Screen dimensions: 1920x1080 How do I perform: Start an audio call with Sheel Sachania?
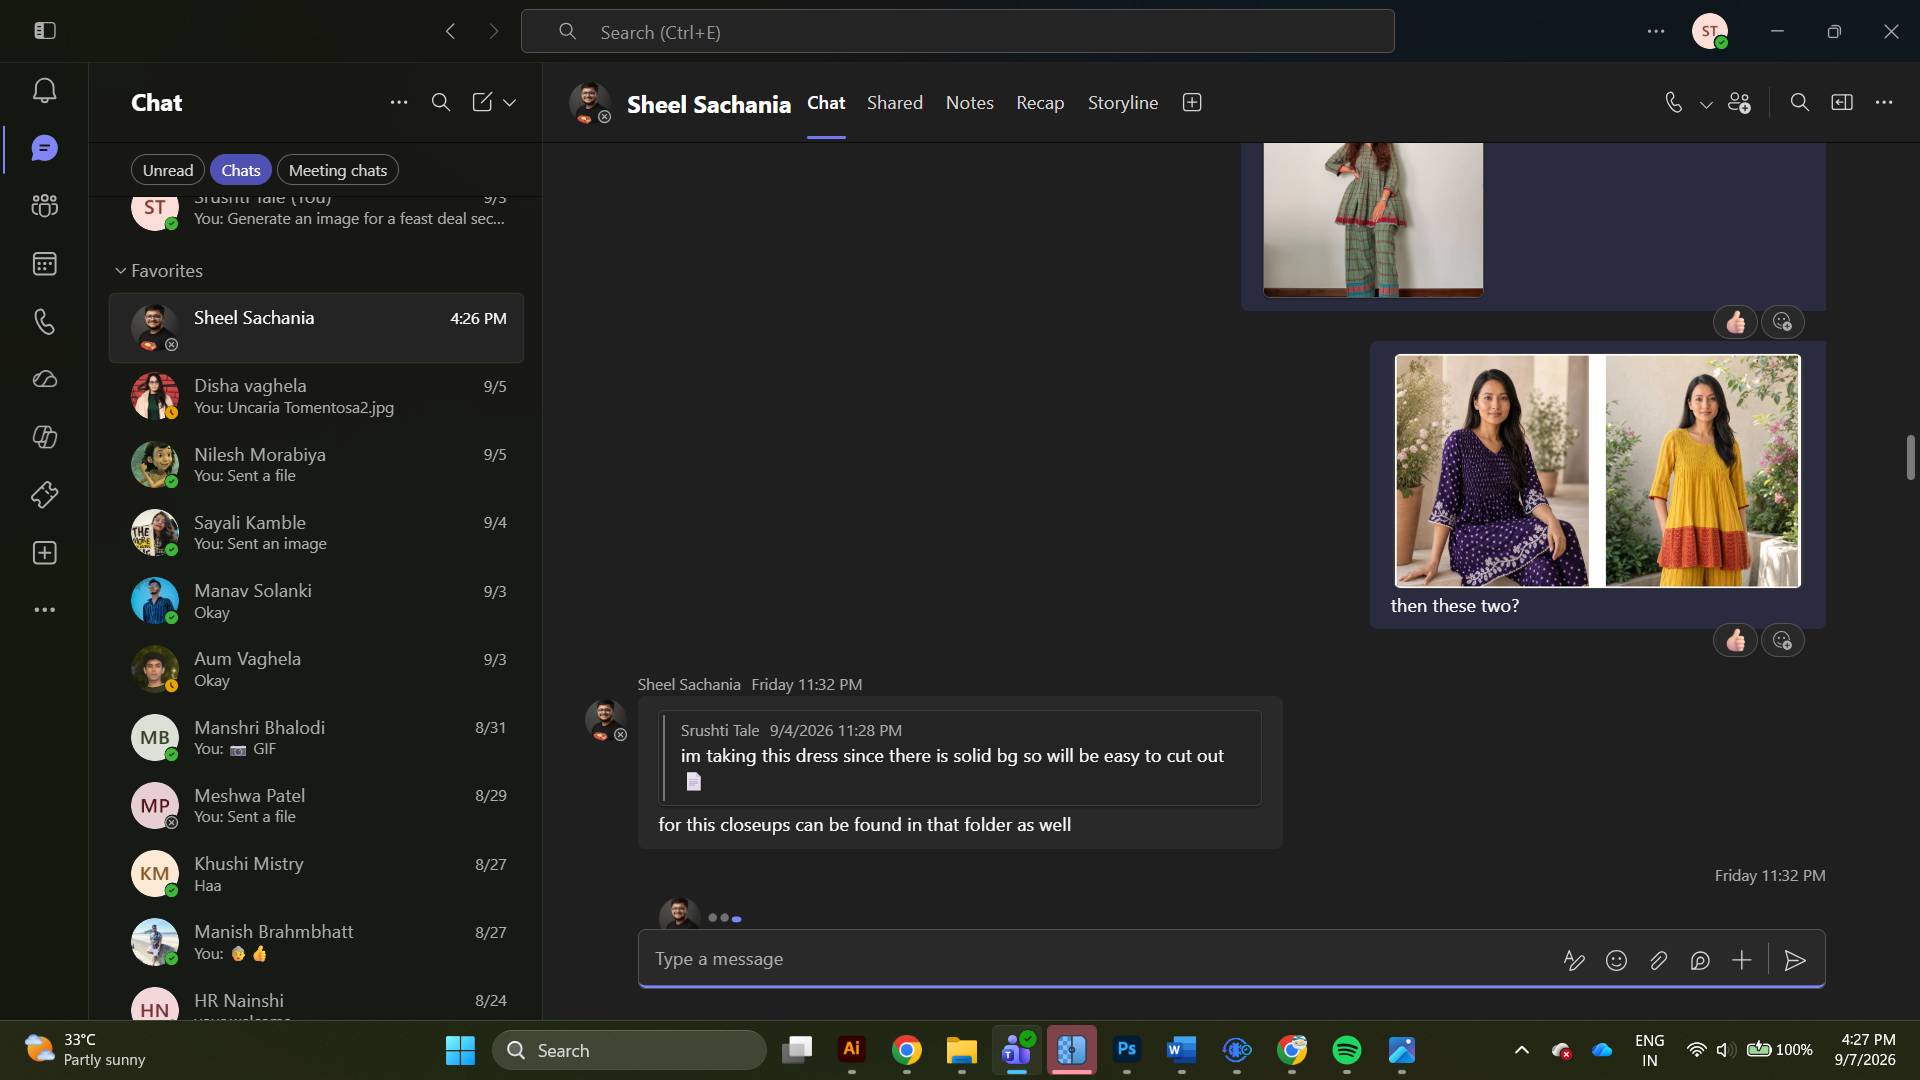(x=1673, y=103)
